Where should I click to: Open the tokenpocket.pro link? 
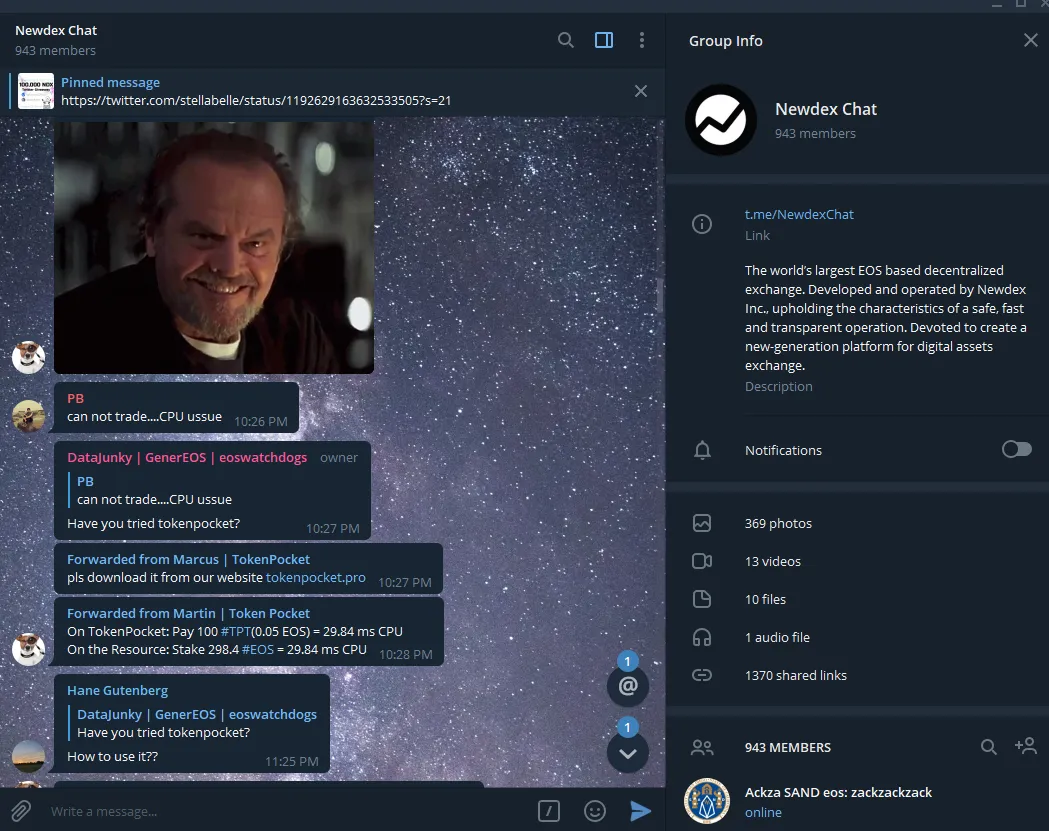pyautogui.click(x=316, y=577)
